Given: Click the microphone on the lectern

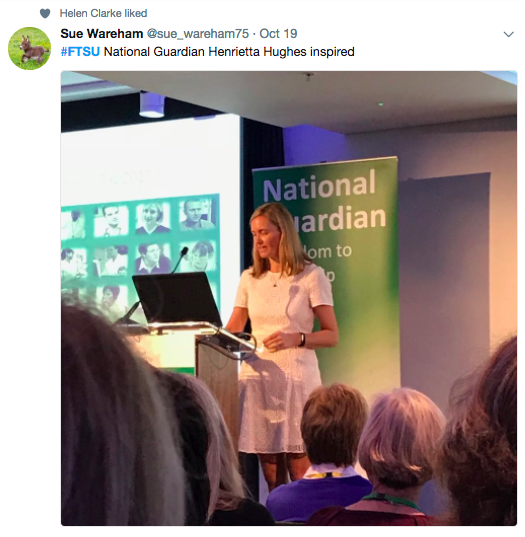Looking at the screenshot, I should coord(179,260).
